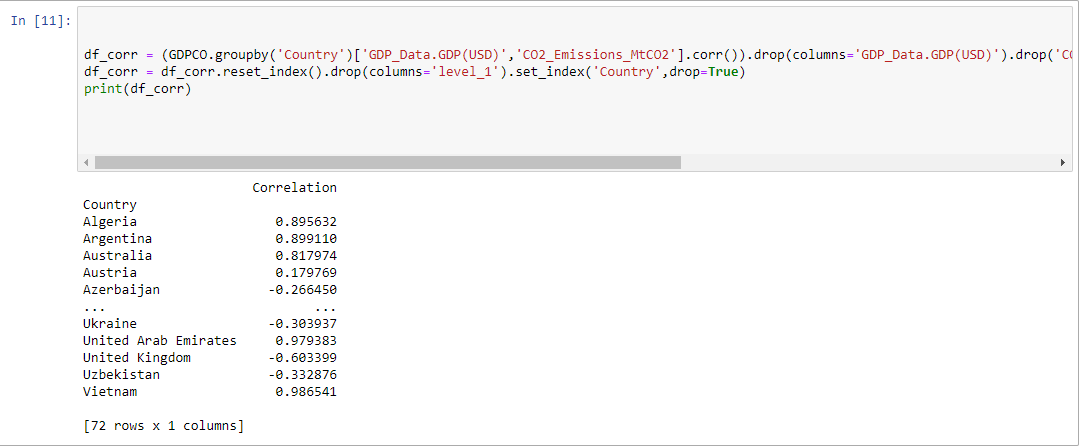Click the value 0.986541
Screen dimensions: 1082x447
click(x=306, y=392)
